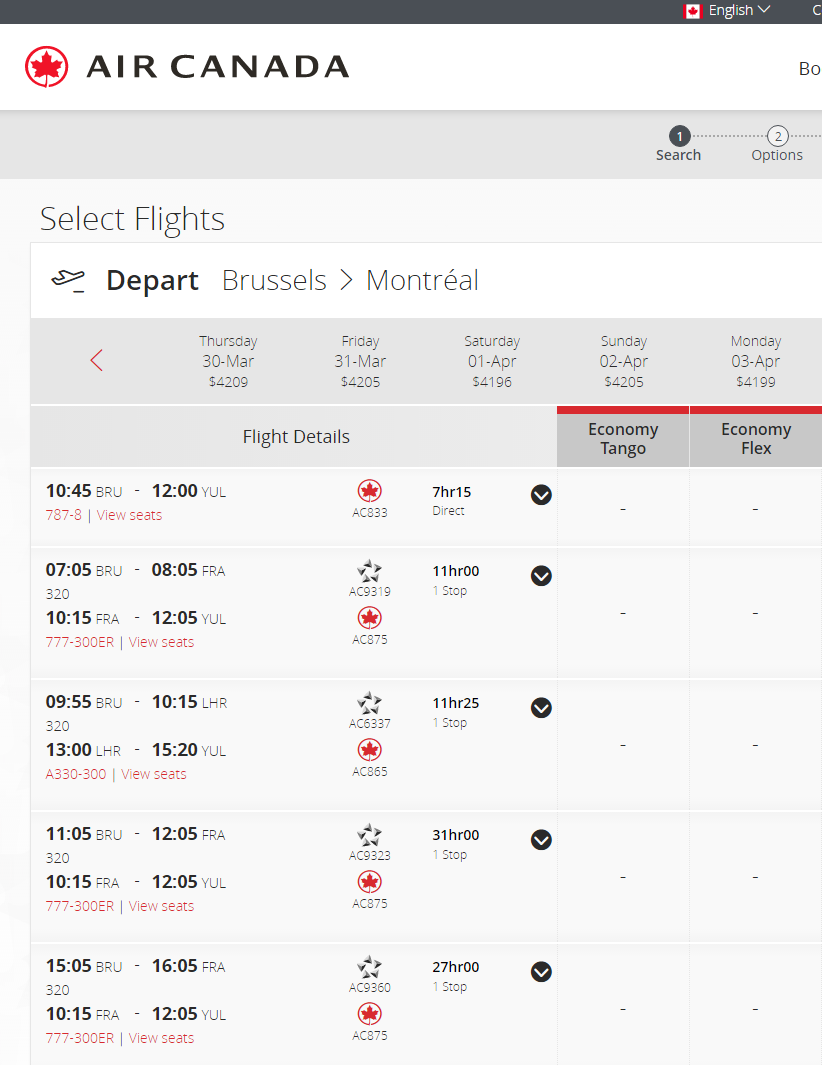Click the Economy Tango column header
Image resolution: width=822 pixels, height=1065 pixels.
623,439
